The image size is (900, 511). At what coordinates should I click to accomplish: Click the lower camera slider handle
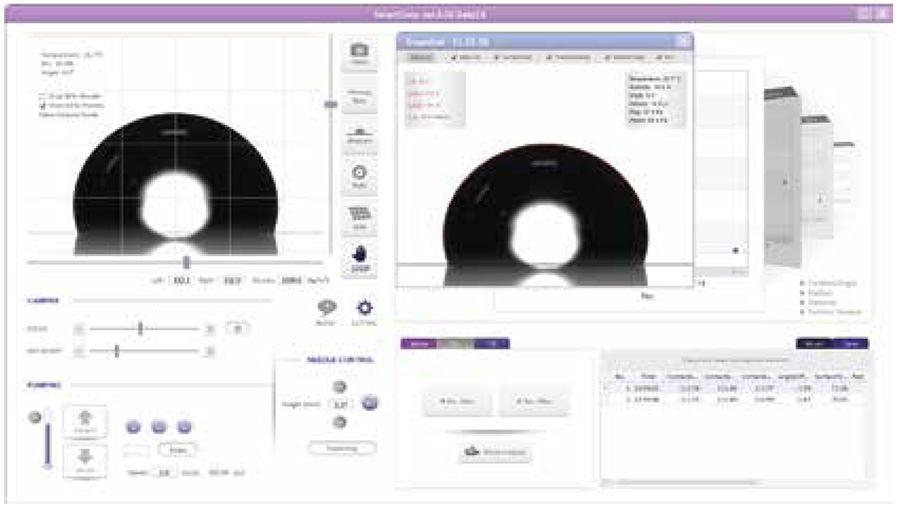coord(117,351)
